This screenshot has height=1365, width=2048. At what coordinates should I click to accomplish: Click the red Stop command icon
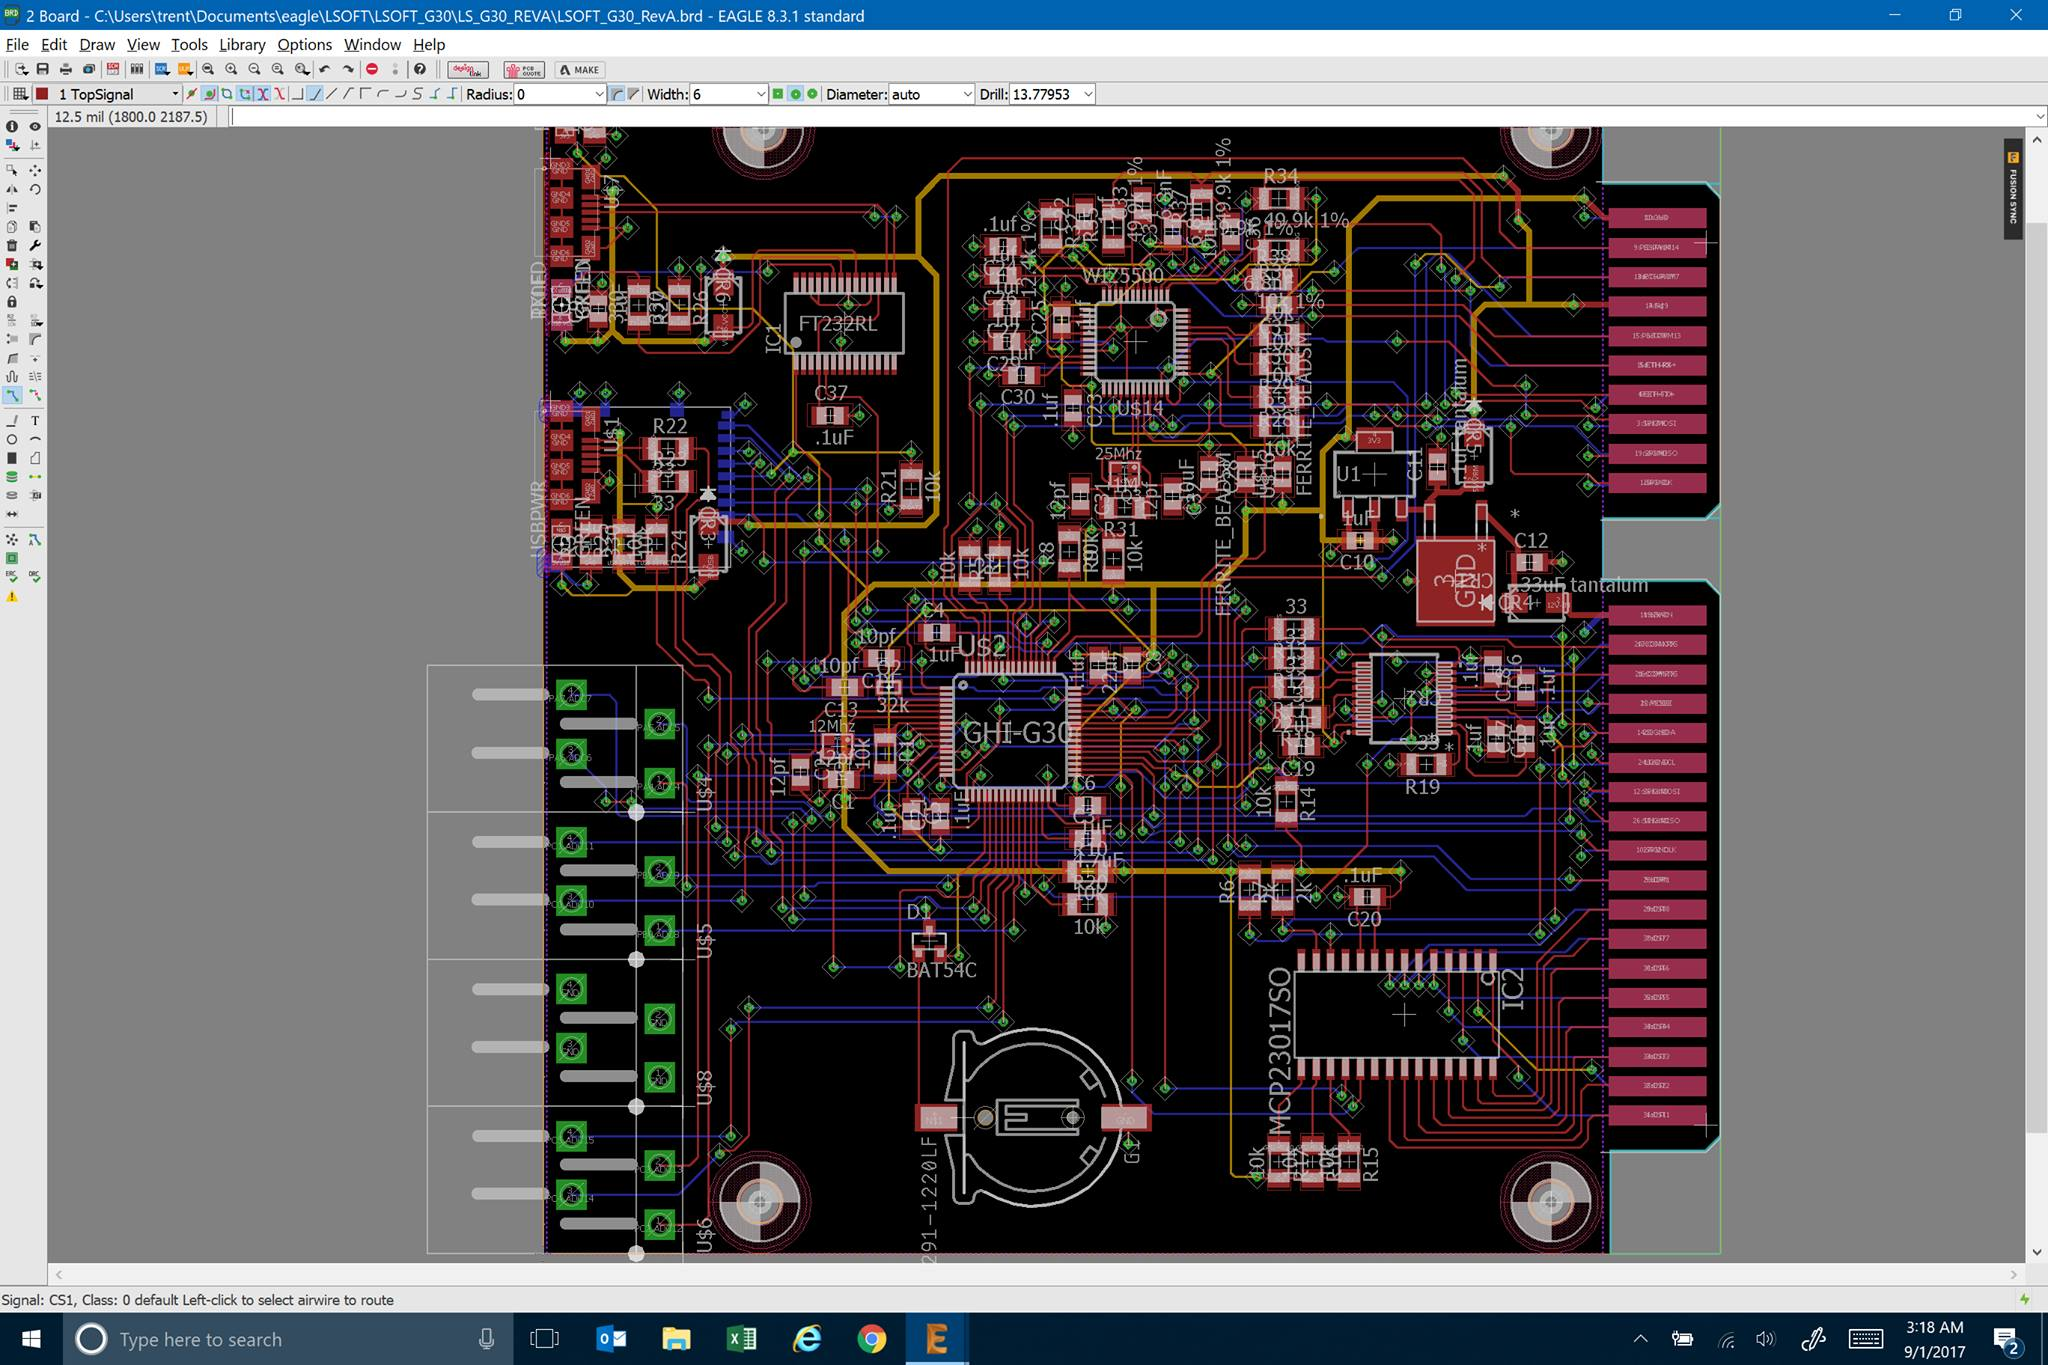[x=372, y=69]
